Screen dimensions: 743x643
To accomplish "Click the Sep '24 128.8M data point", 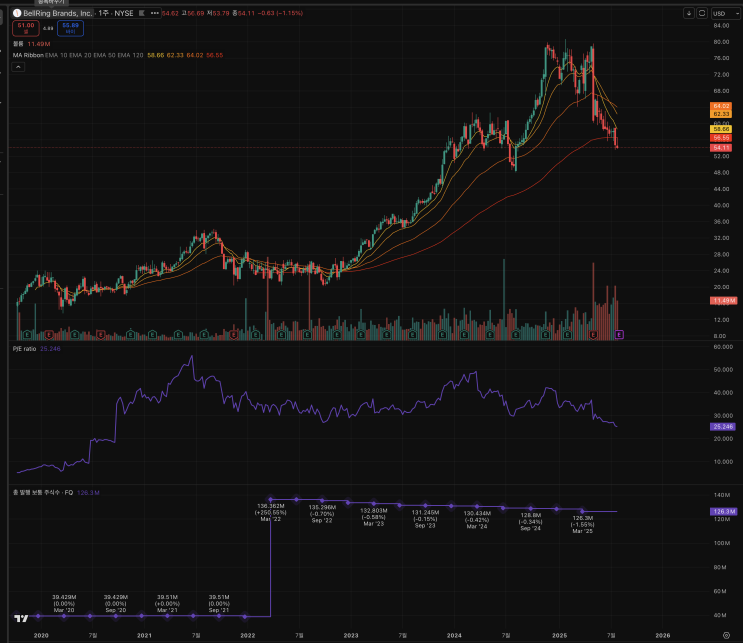I will [531, 508].
